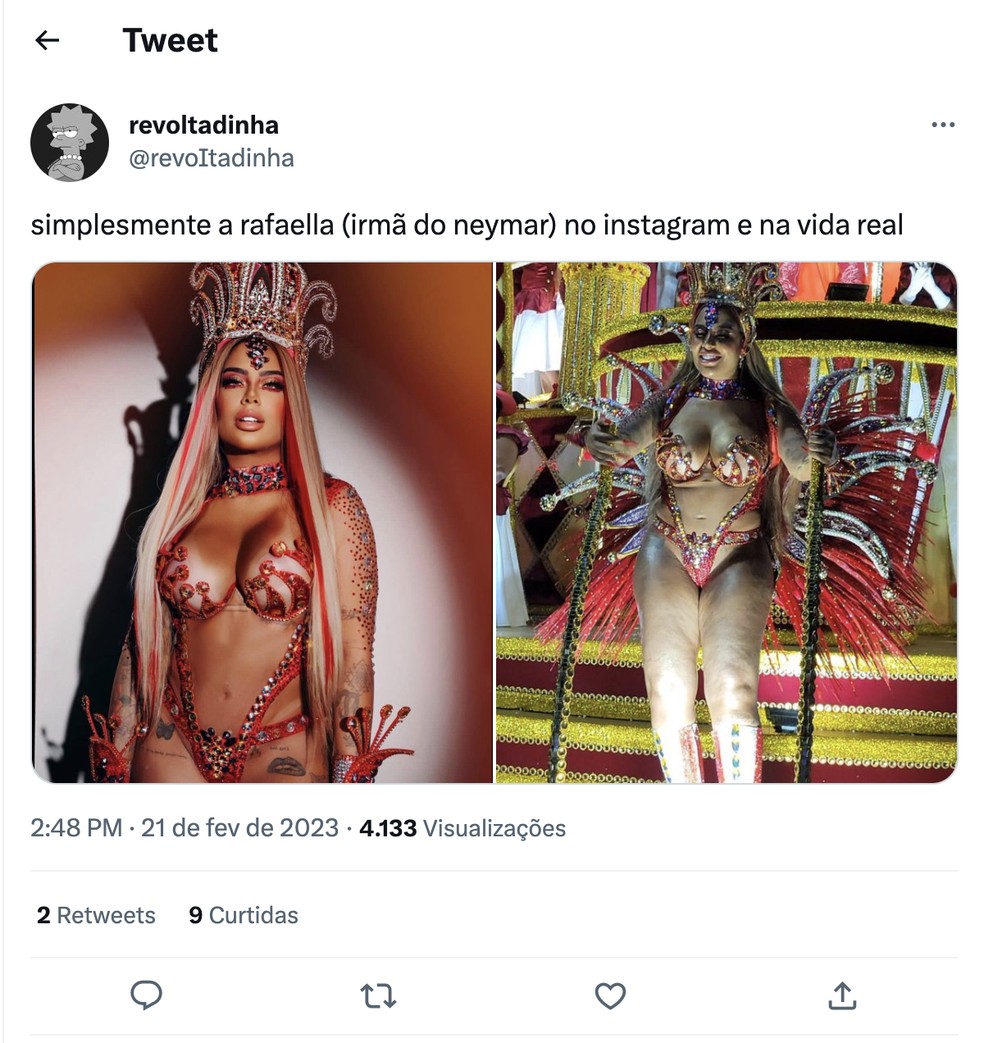Open the @revoItadinha handle
This screenshot has height=1043, width=984.
coord(210,157)
